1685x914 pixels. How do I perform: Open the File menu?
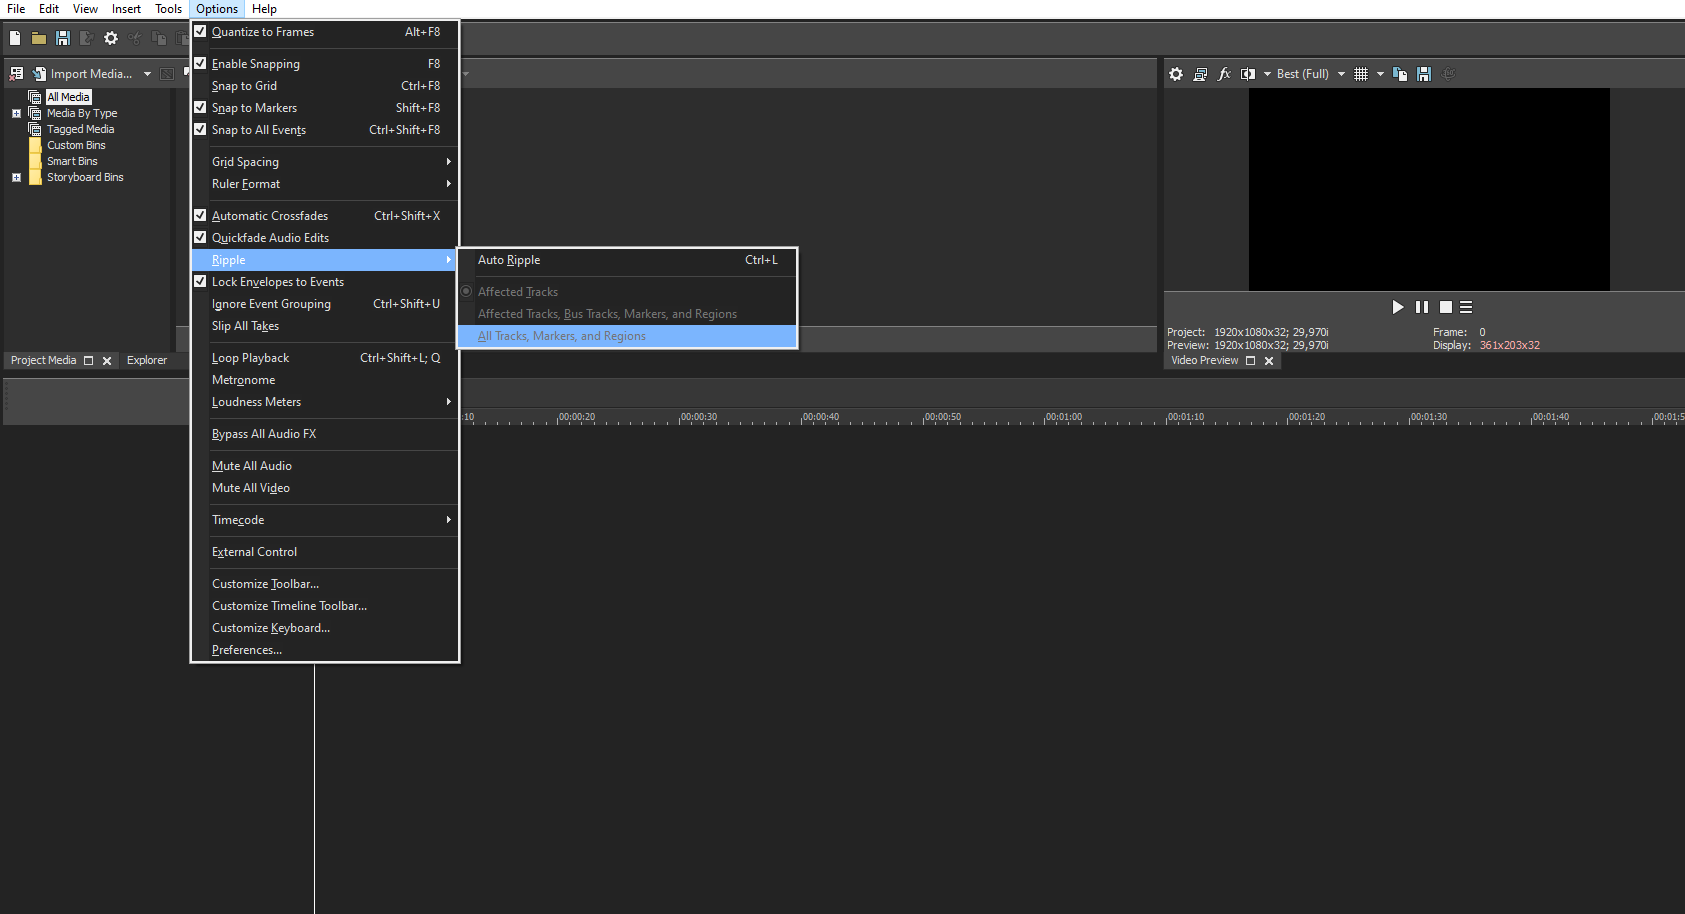[16, 9]
